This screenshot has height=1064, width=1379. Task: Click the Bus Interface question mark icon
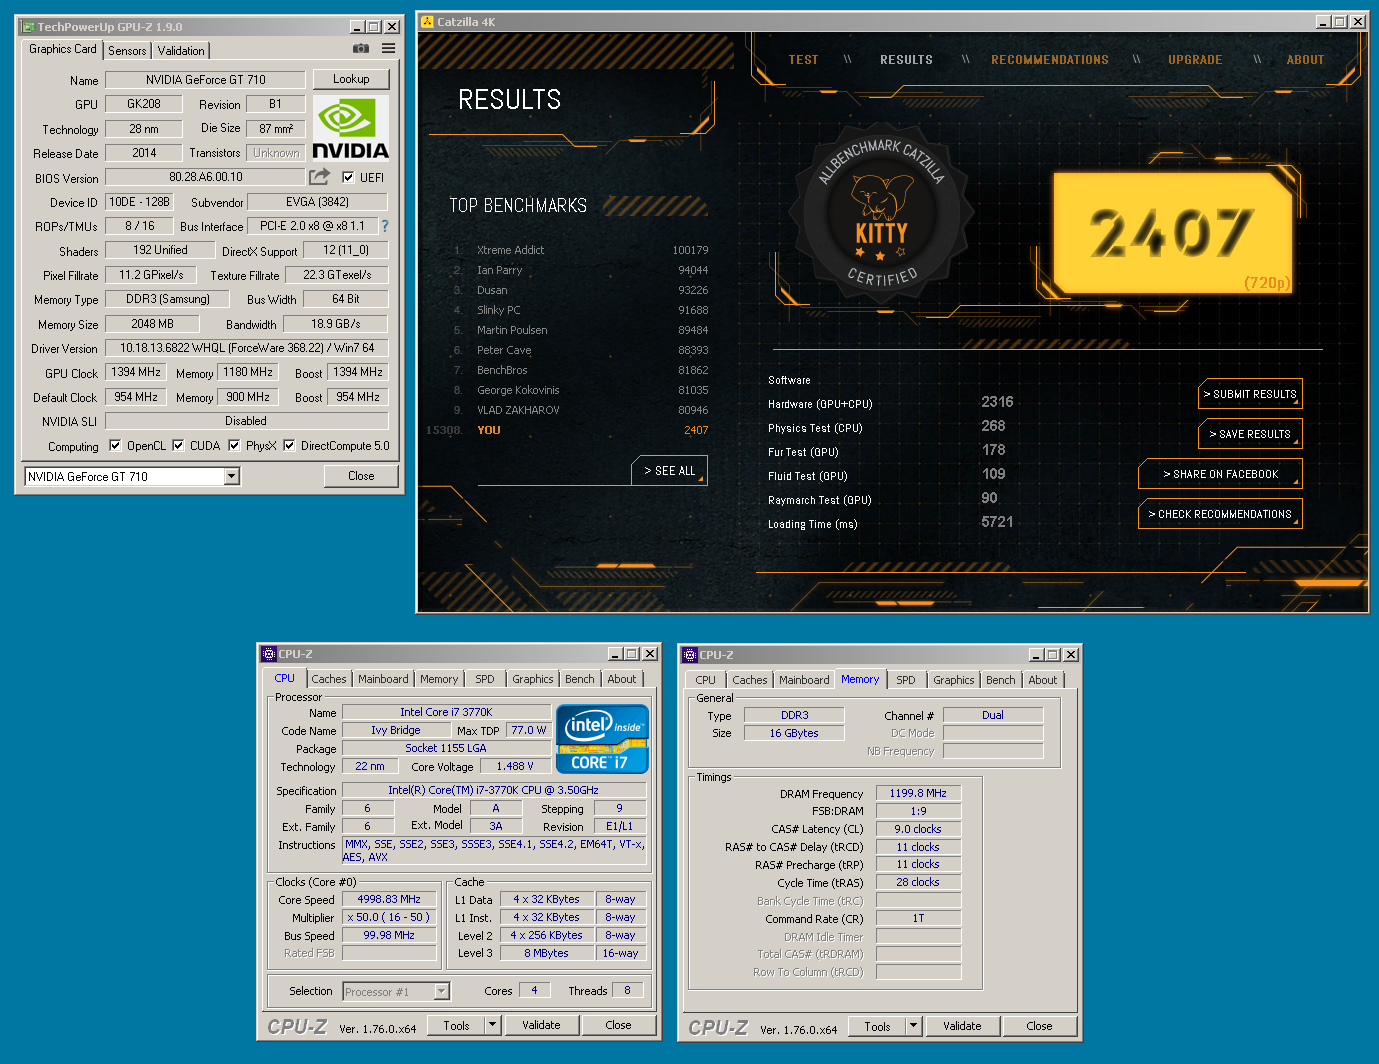[385, 226]
